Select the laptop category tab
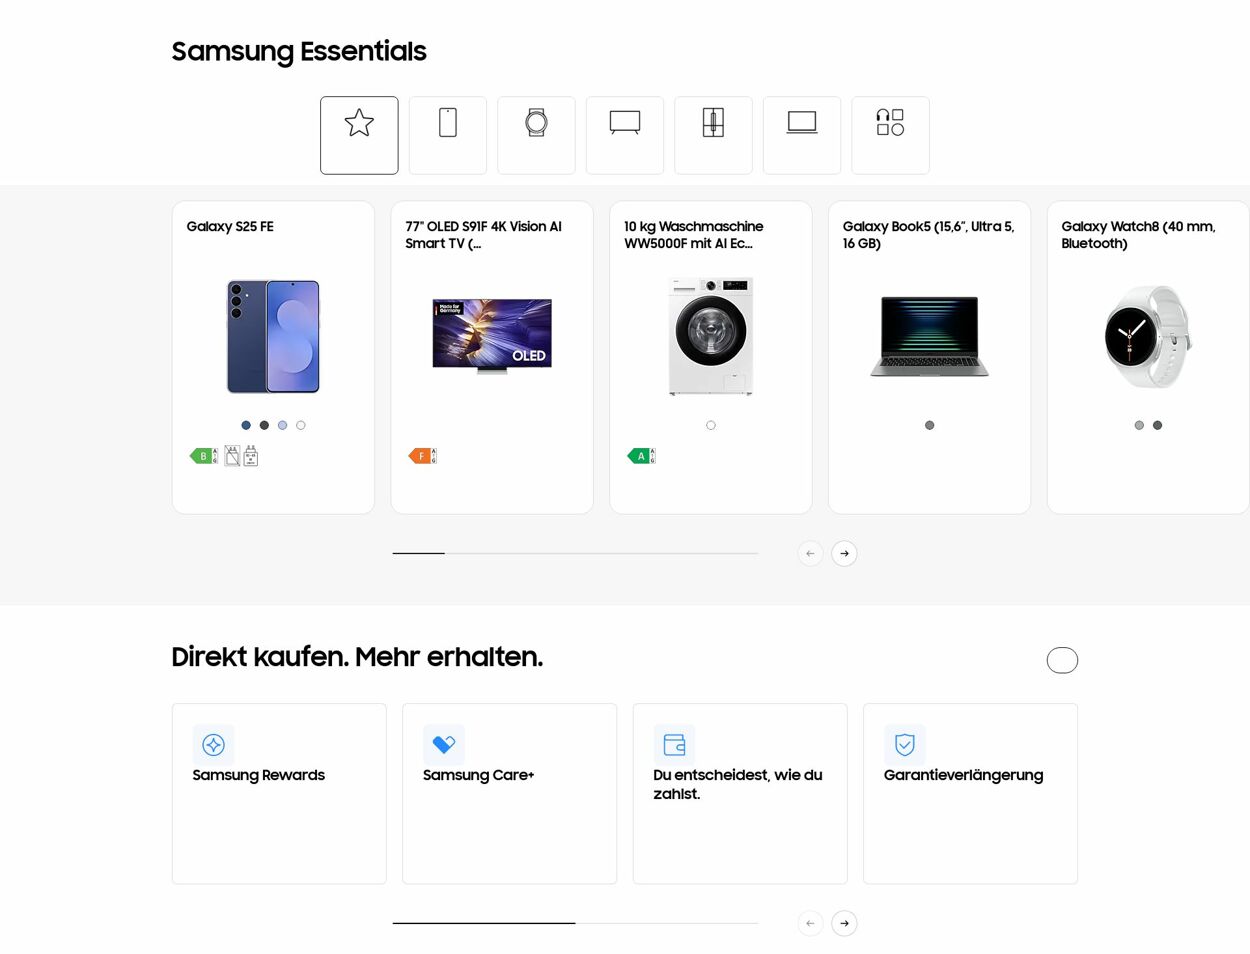The image size is (1250, 954). (802, 135)
